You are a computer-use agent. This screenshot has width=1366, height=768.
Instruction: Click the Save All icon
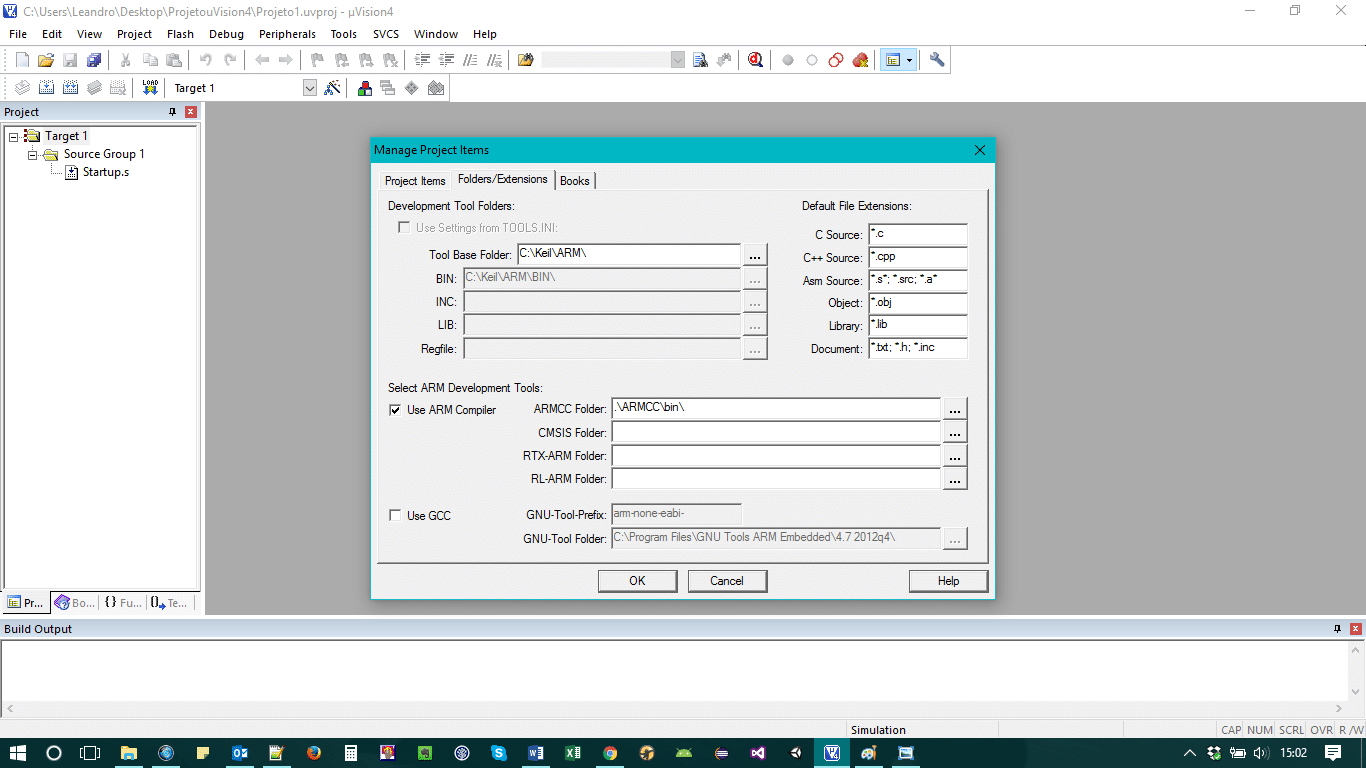tap(94, 60)
